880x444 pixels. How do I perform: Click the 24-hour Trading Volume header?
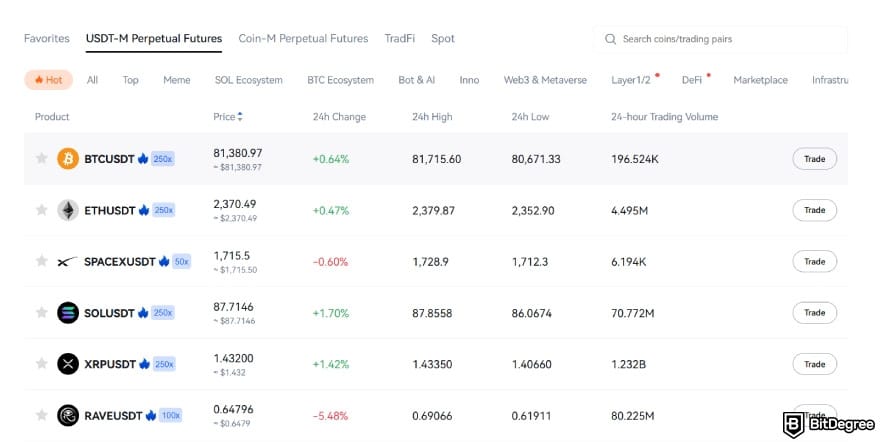click(664, 117)
